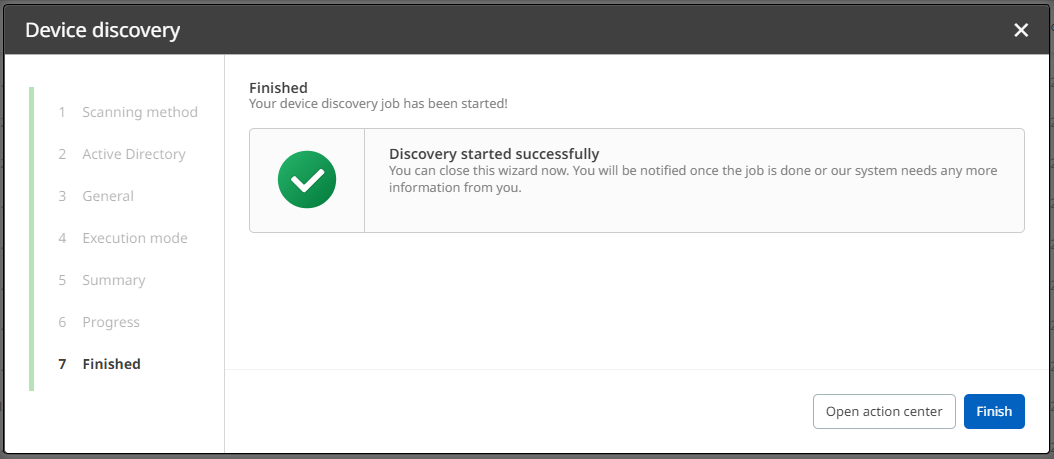The width and height of the screenshot is (1054, 459).
Task: Open action center from the wizard footer
Action: pos(884,411)
